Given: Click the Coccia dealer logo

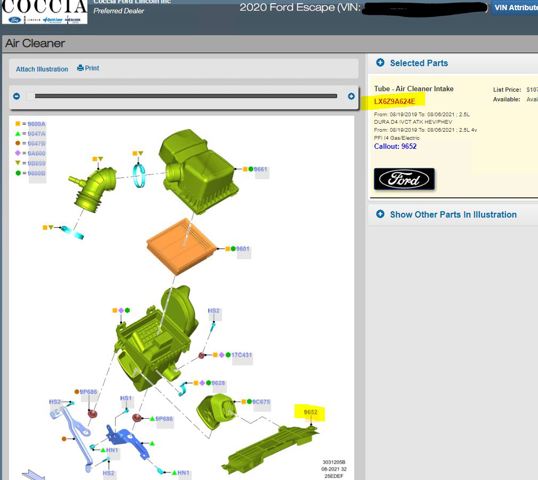Looking at the screenshot, I should 44,11.
